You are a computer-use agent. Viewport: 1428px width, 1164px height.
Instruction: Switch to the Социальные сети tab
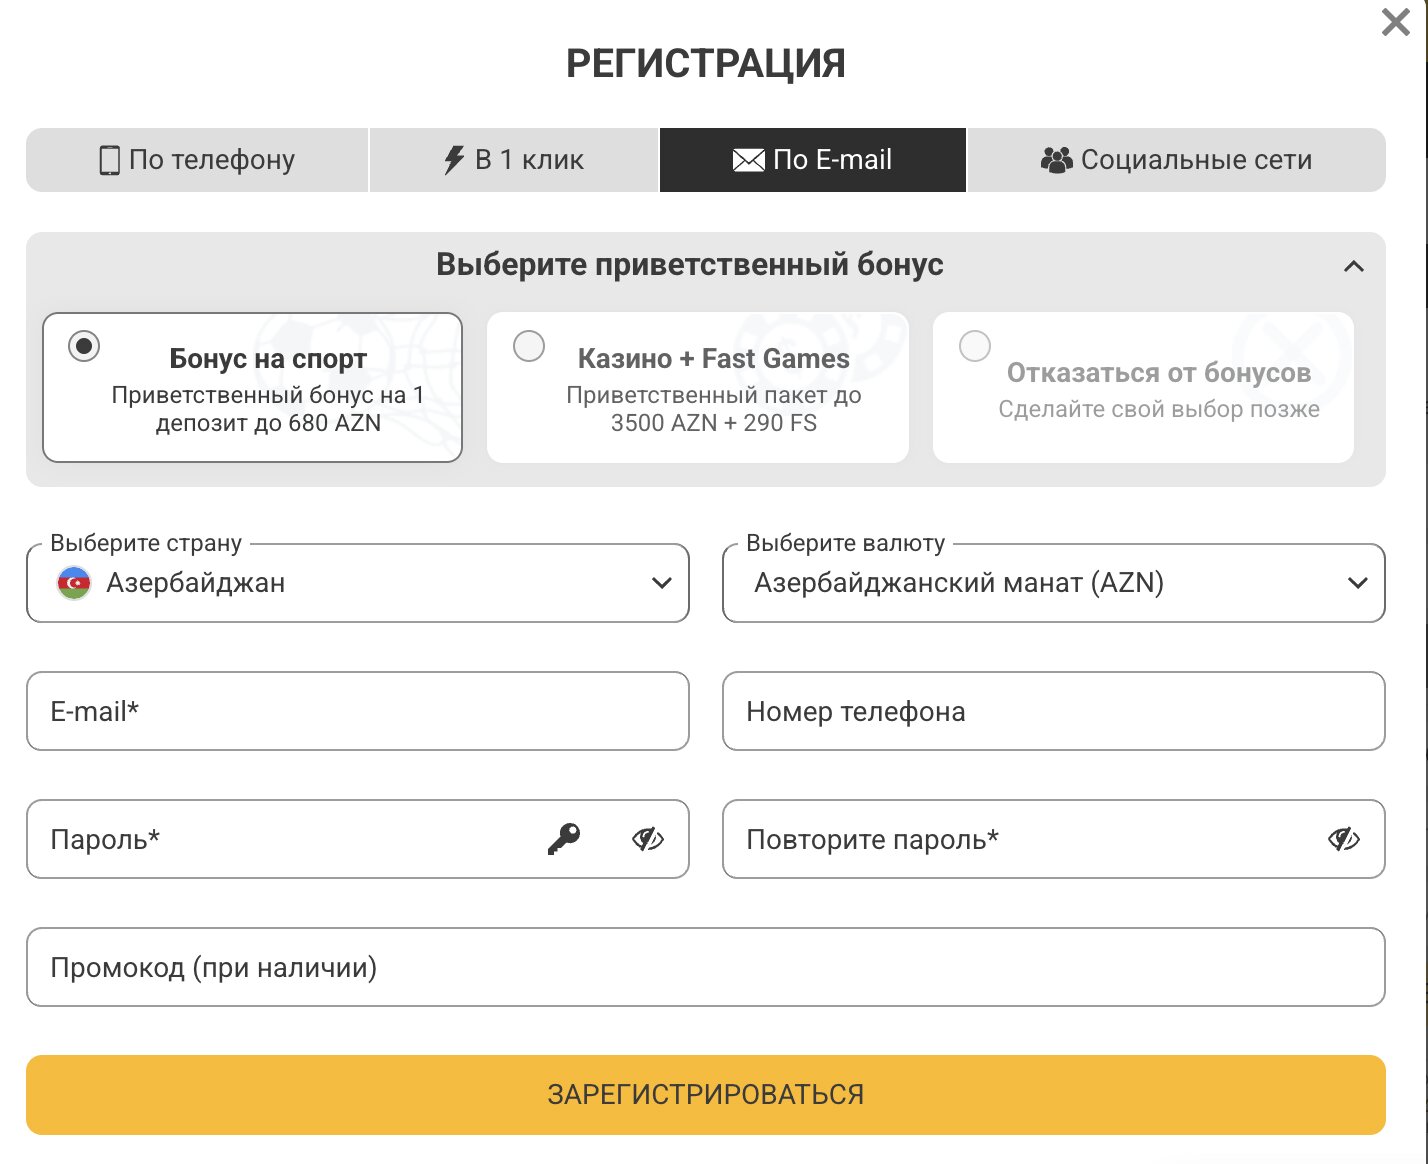[1176, 160]
